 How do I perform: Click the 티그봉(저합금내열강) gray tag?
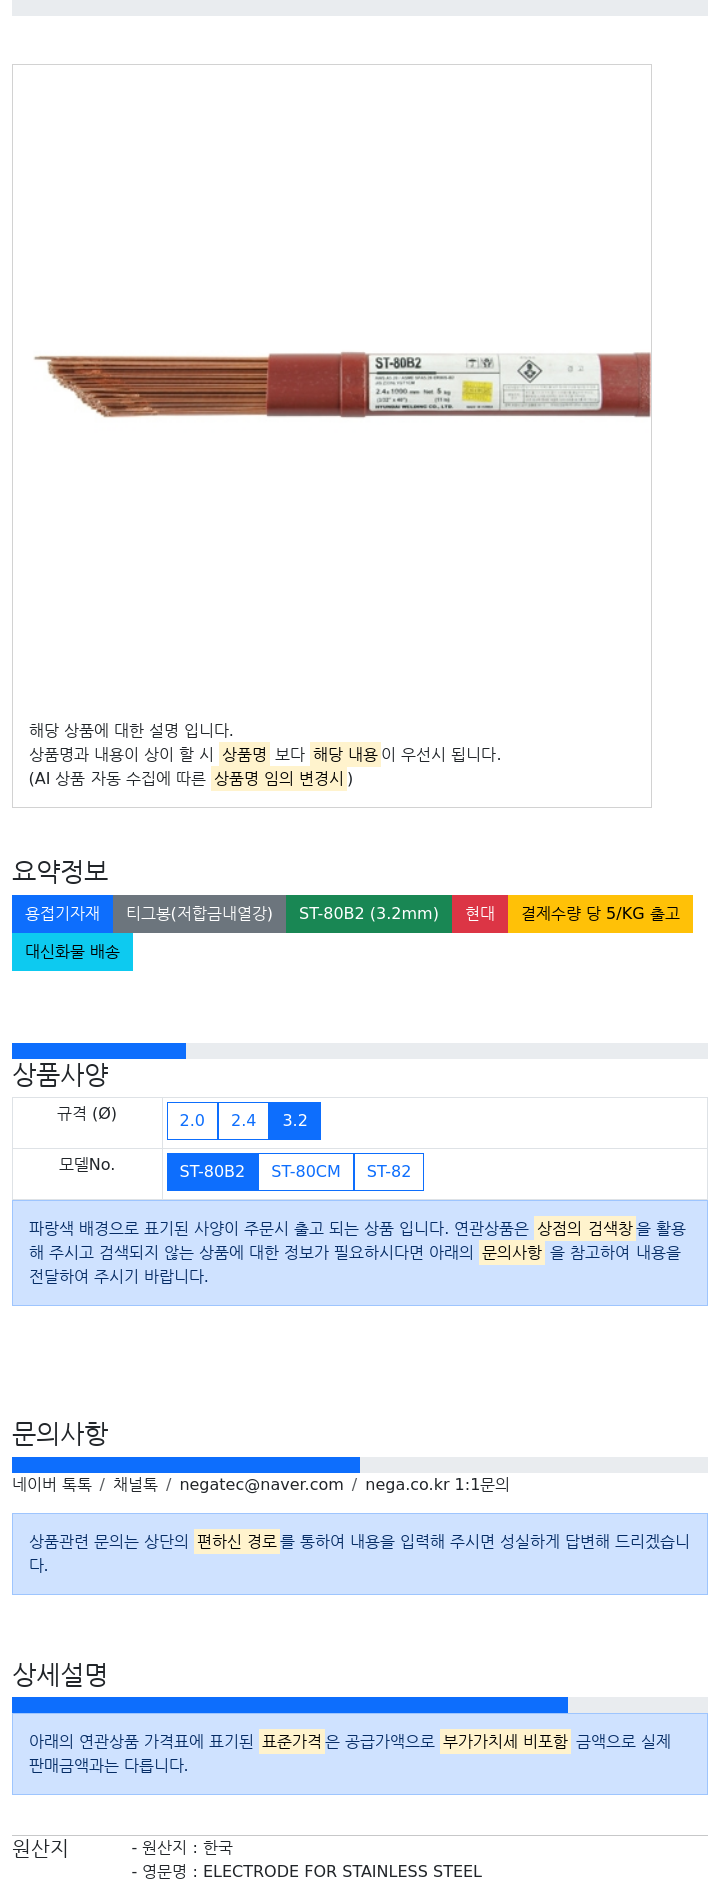click(199, 913)
